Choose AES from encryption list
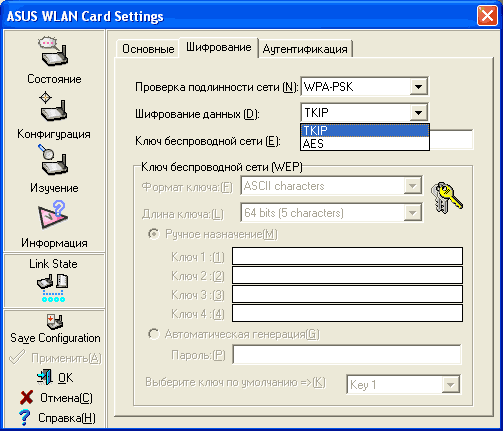 365,144
